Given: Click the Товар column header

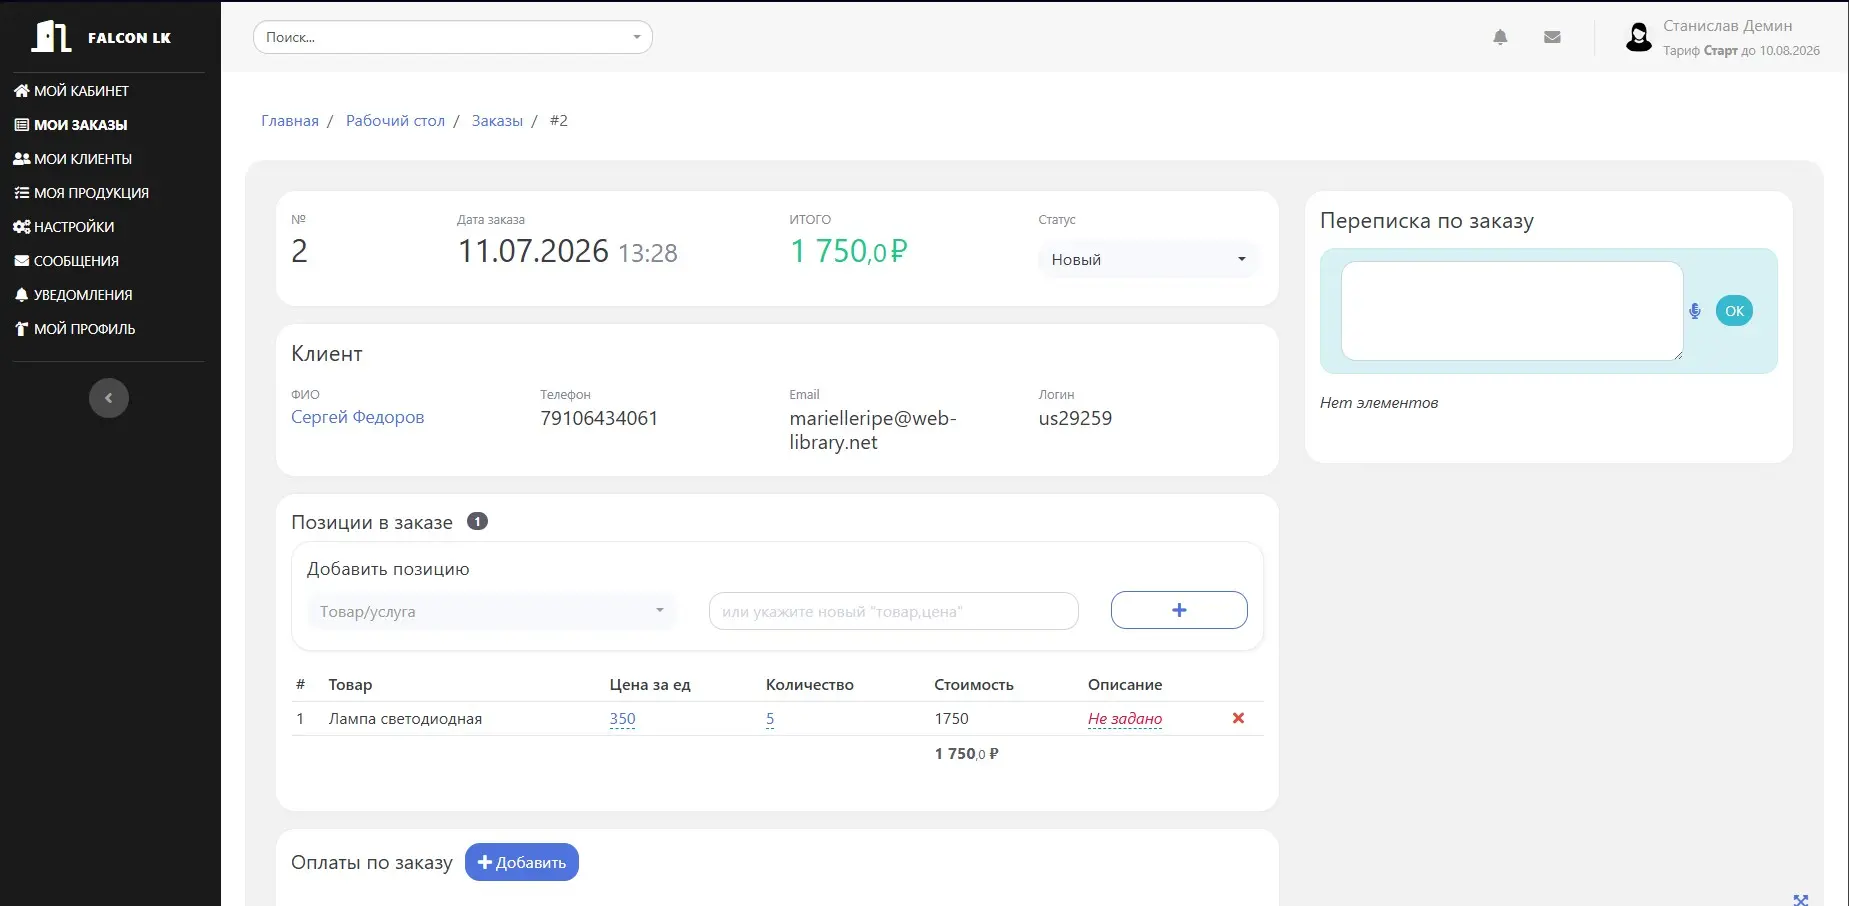Looking at the screenshot, I should pyautogui.click(x=350, y=685).
